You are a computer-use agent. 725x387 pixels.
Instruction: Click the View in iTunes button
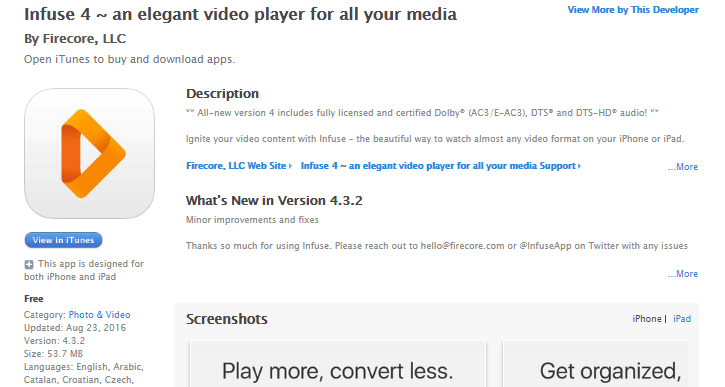[63, 240]
